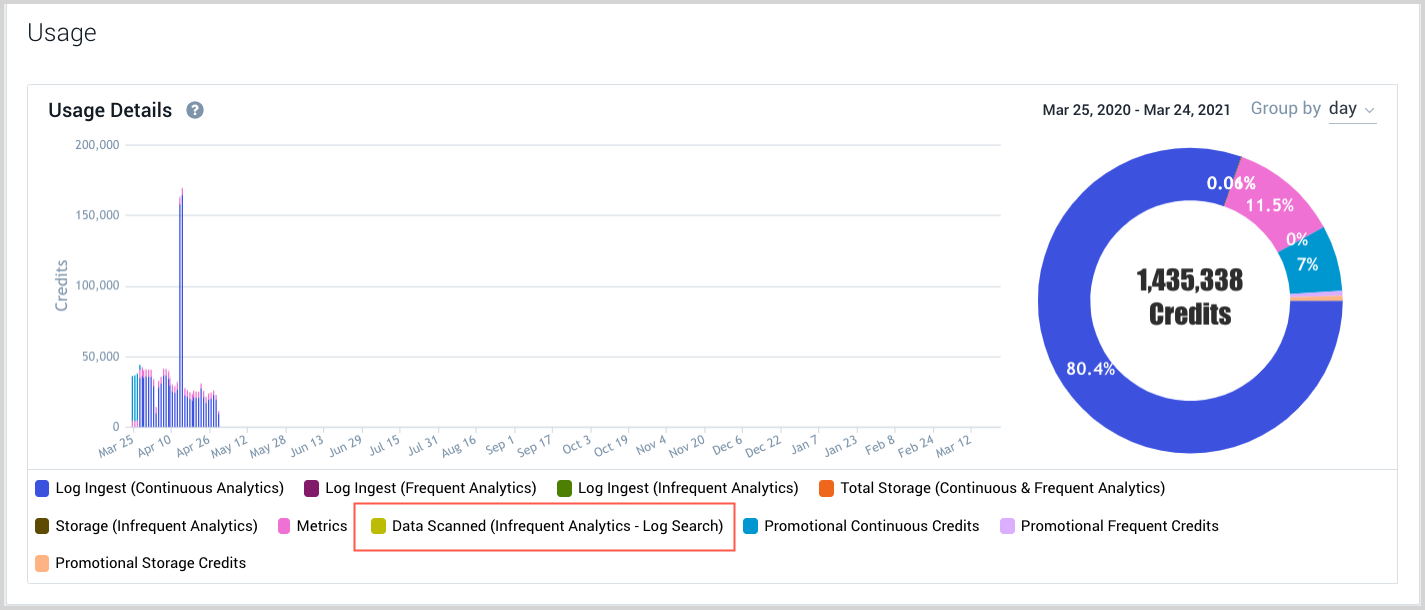Click the Group by chevron arrow
Screen dimensions: 1425x610
(1372, 110)
